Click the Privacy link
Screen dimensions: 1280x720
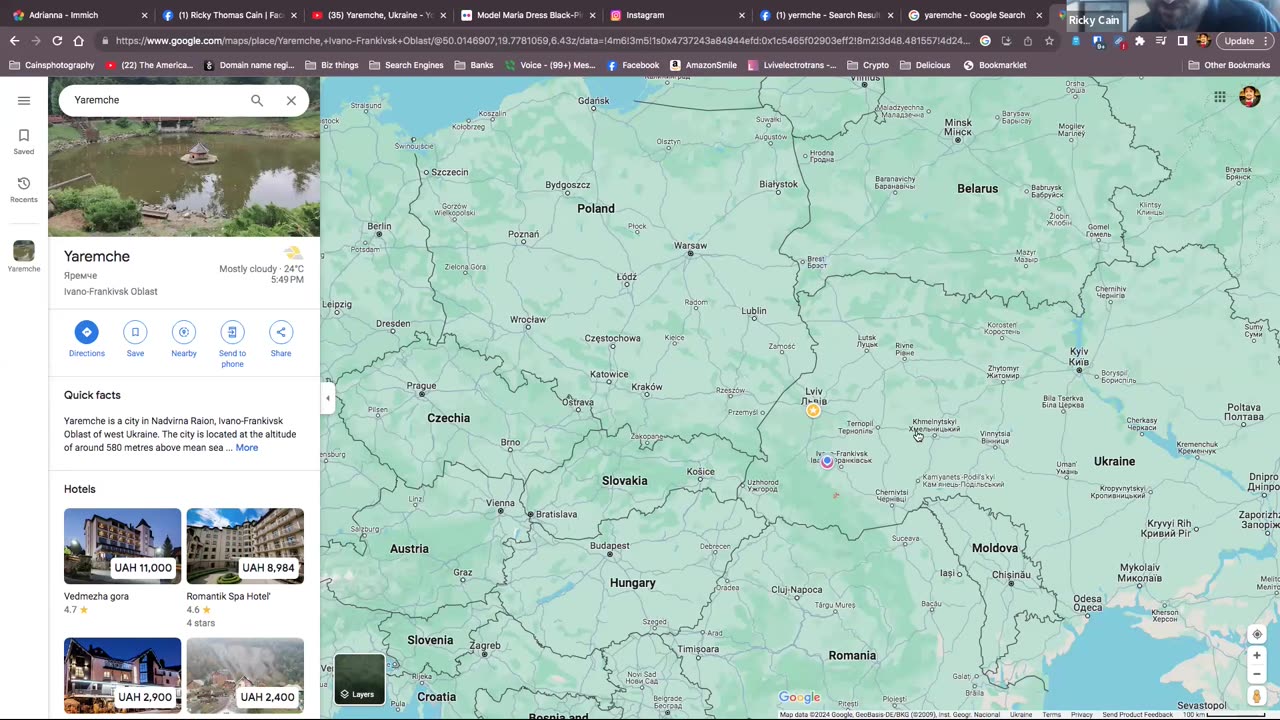tap(1082, 715)
